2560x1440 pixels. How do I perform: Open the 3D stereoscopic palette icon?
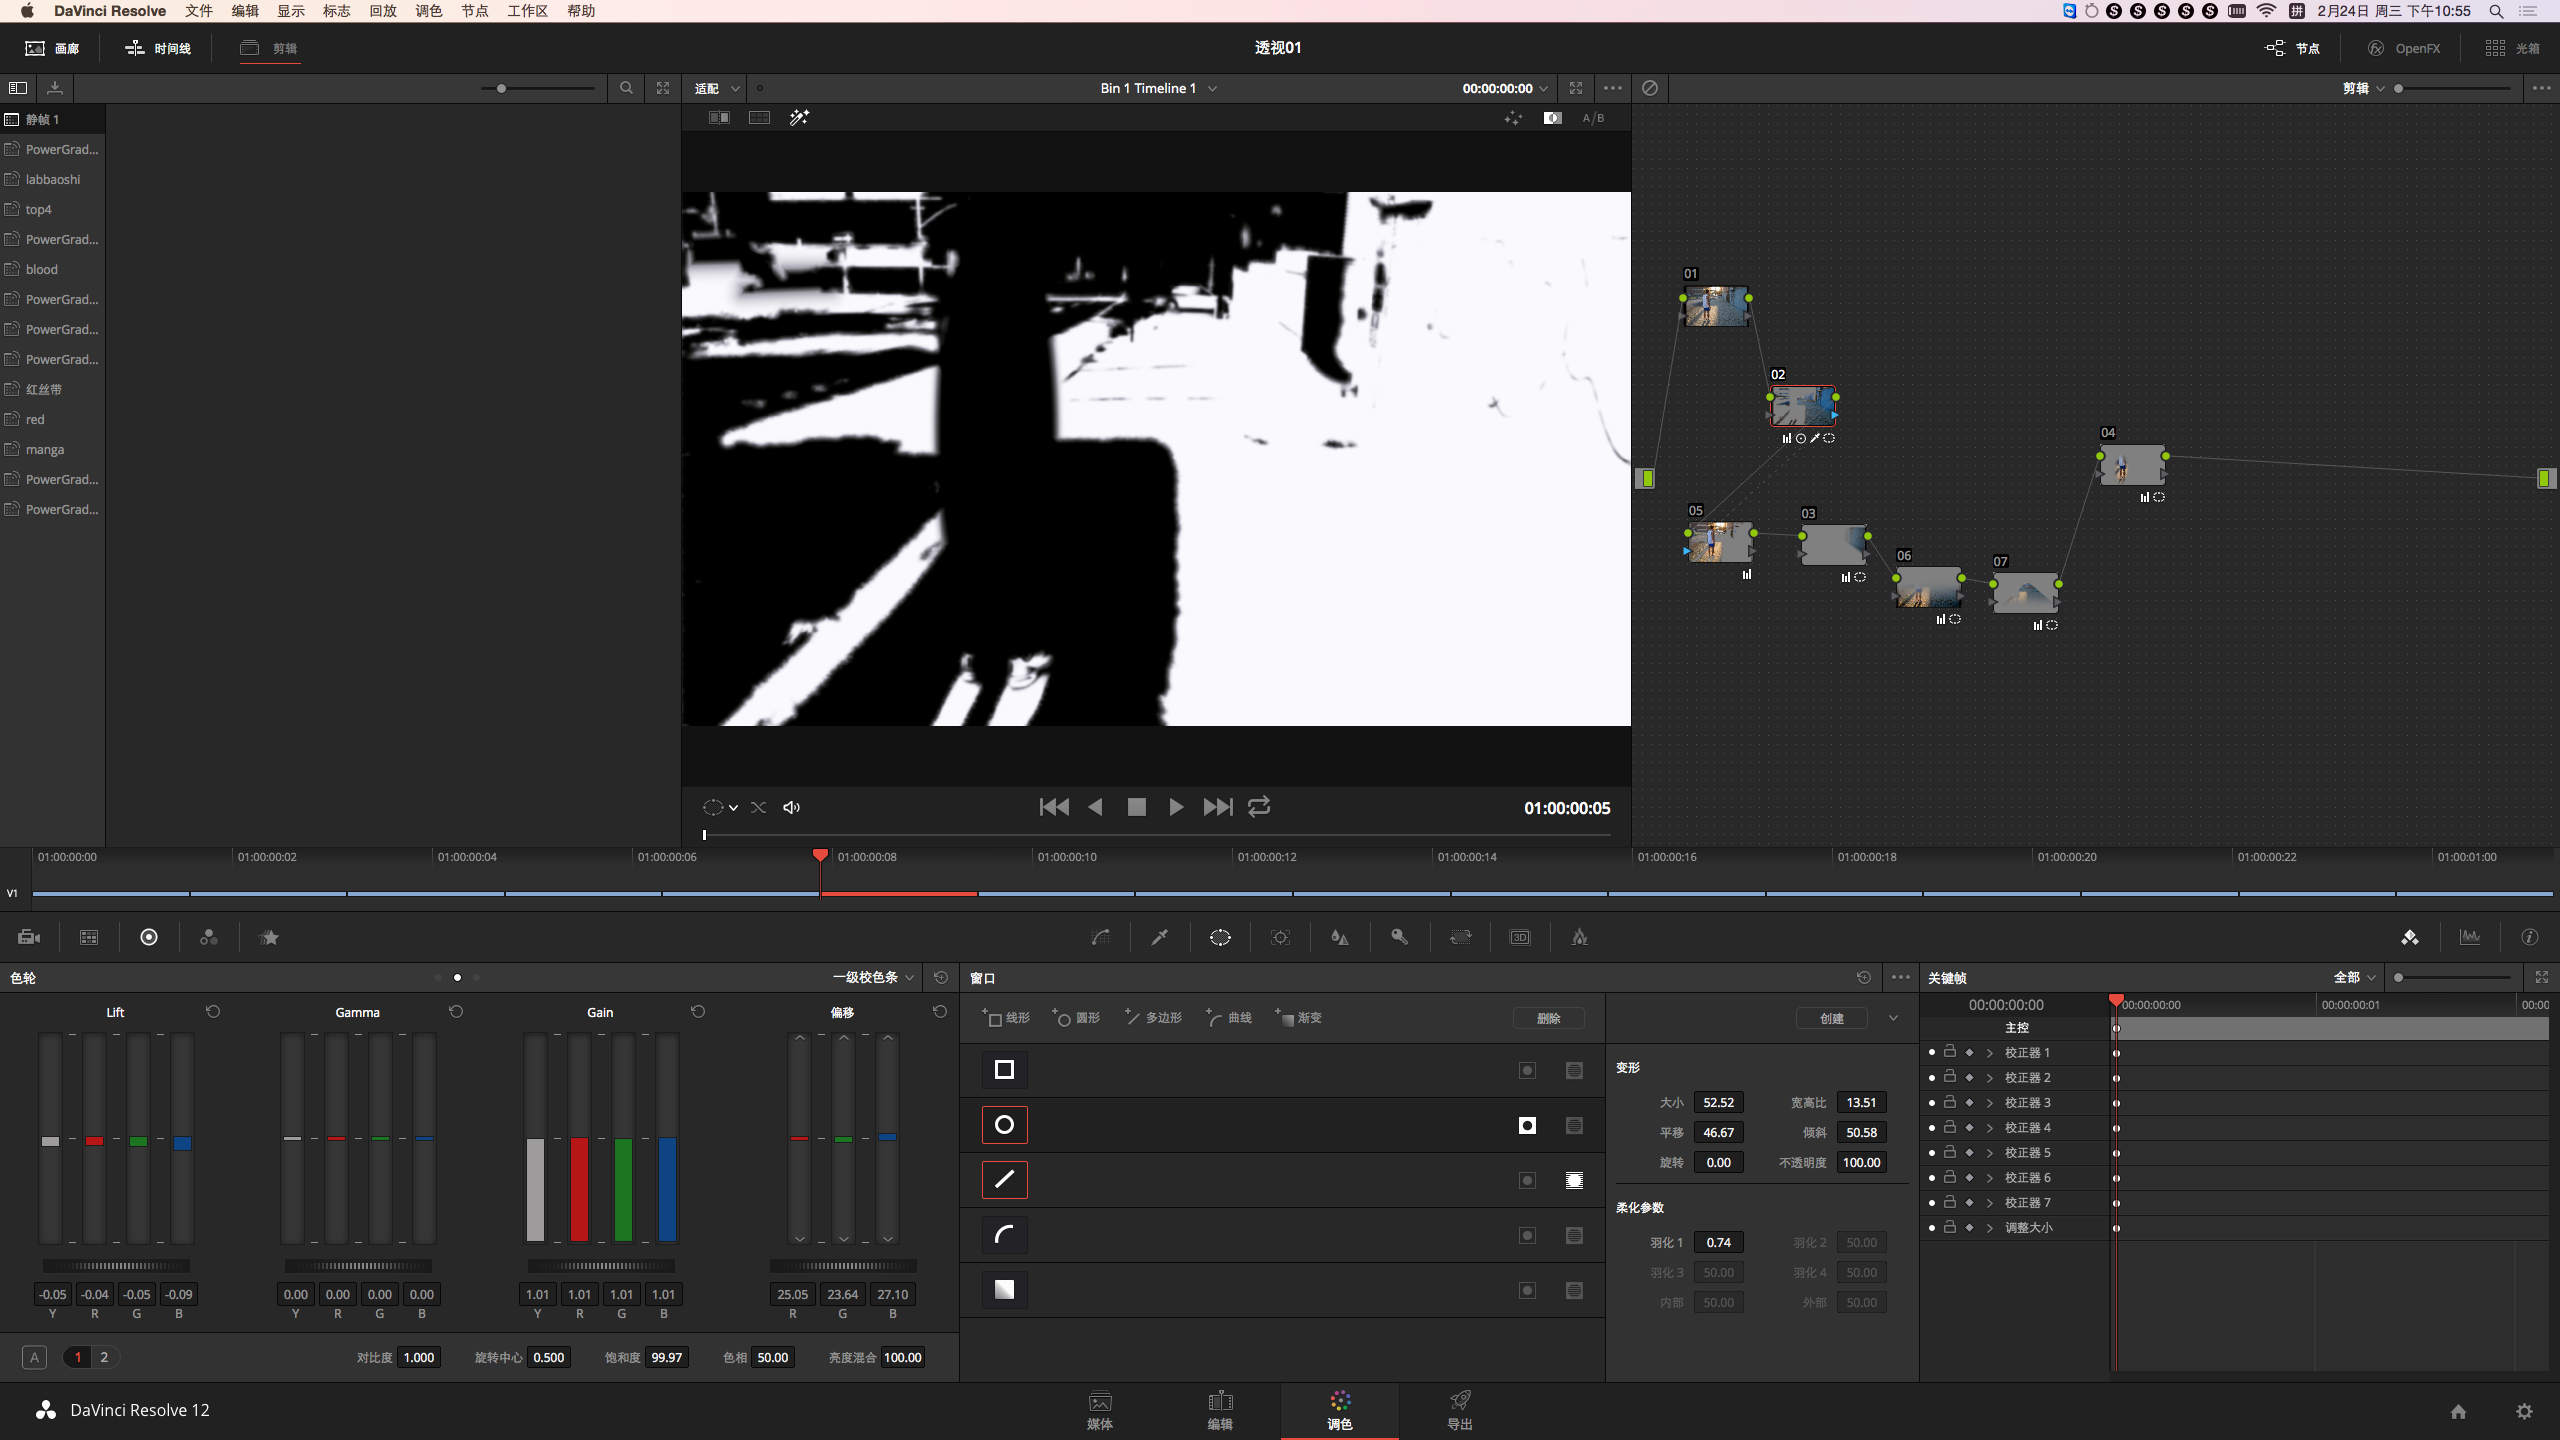pos(1520,937)
